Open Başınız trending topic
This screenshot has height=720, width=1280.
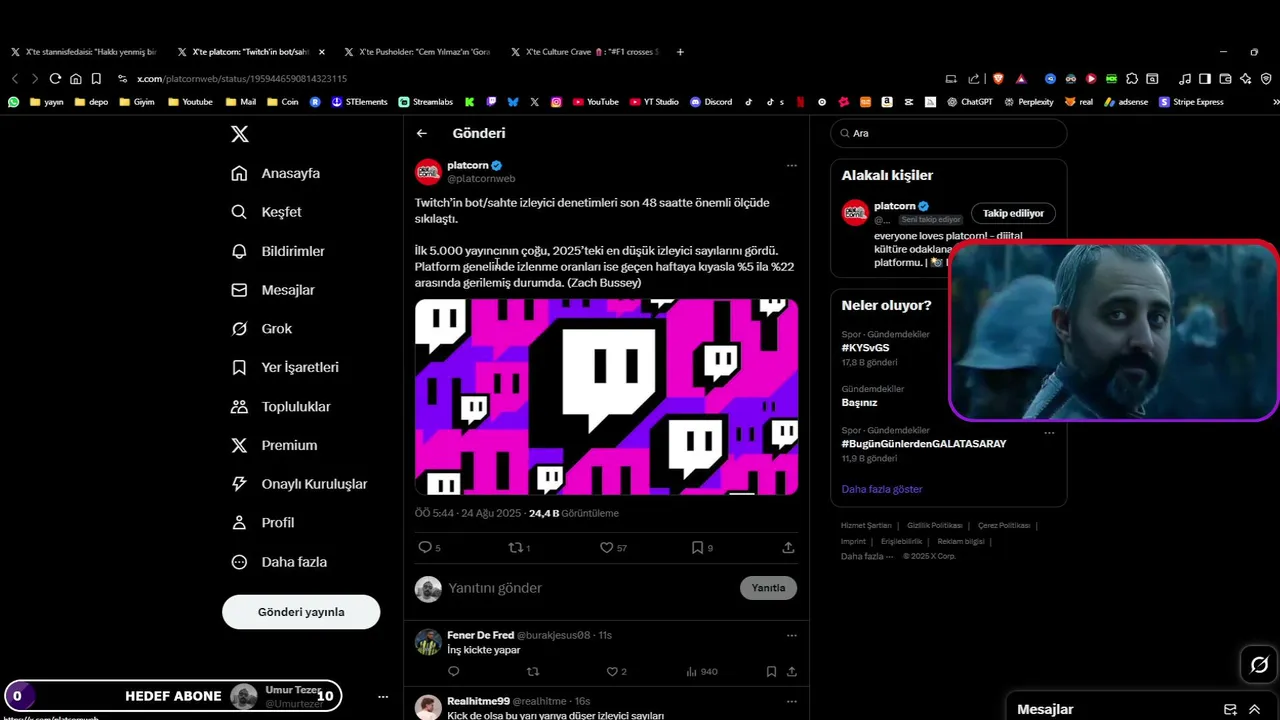tap(860, 402)
